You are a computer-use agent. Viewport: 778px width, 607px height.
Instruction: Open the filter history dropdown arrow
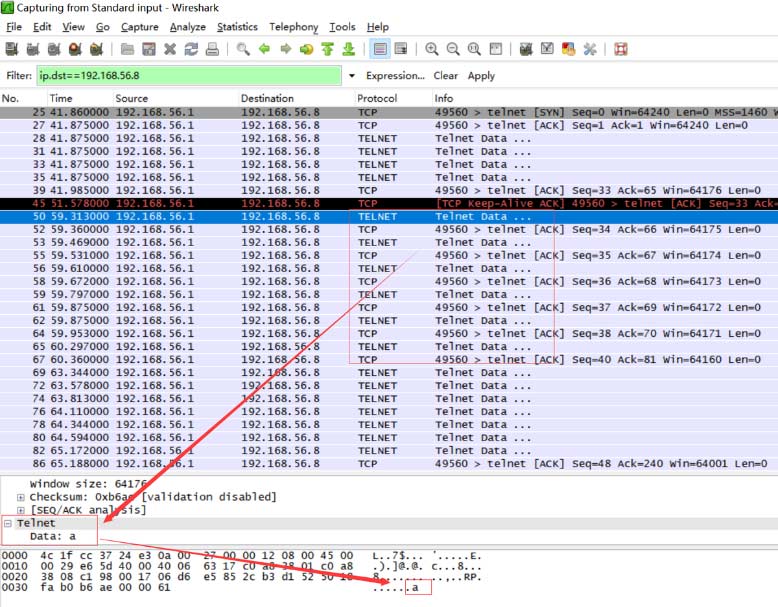(x=351, y=76)
